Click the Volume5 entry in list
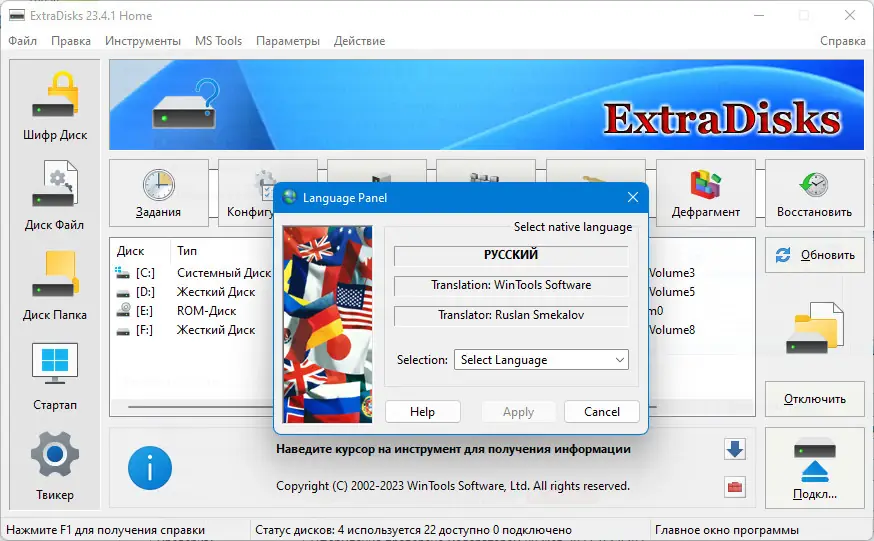The image size is (874, 541). pyautogui.click(x=672, y=292)
